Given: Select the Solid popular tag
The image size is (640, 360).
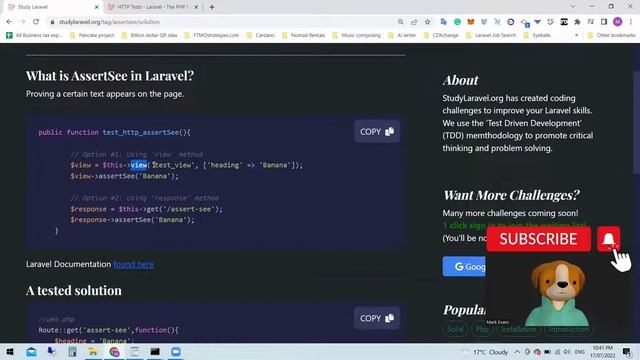Looking at the screenshot, I should click(x=455, y=329).
